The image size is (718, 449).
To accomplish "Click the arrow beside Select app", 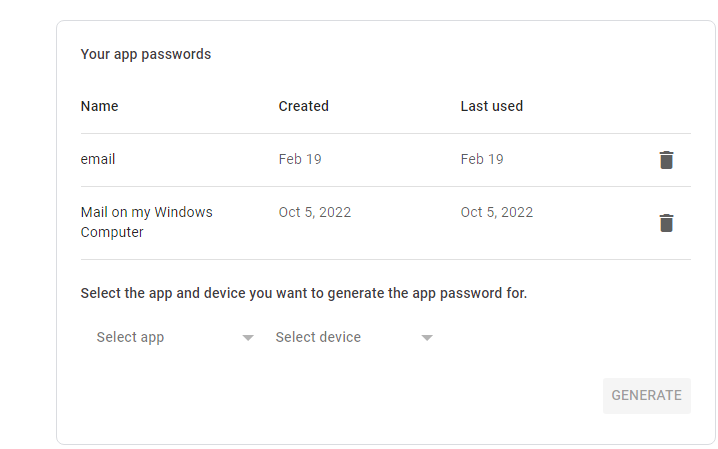I will pos(248,338).
